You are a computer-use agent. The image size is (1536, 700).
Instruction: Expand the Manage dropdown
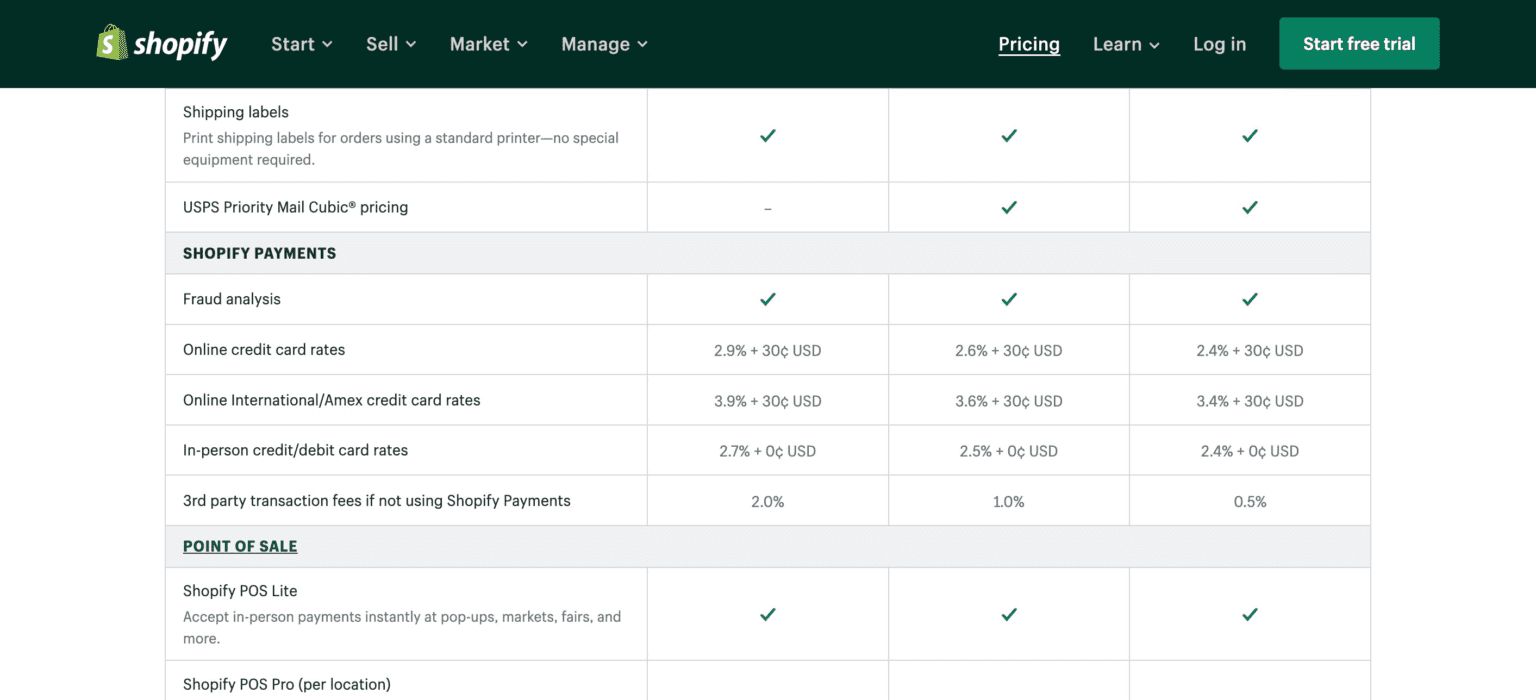[x=604, y=44]
